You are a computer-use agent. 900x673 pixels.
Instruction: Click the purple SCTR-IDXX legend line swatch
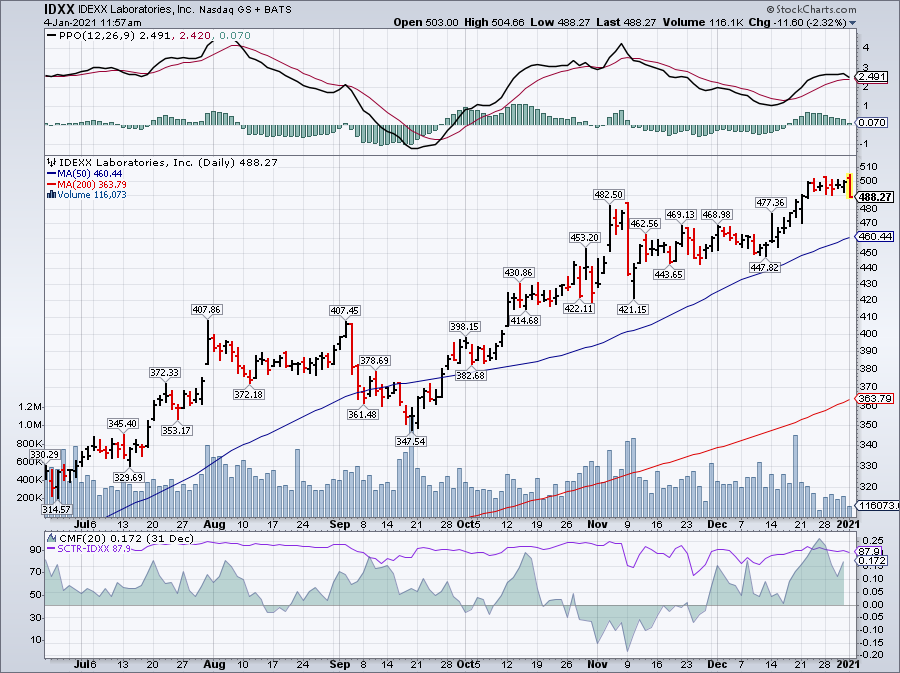[51, 549]
